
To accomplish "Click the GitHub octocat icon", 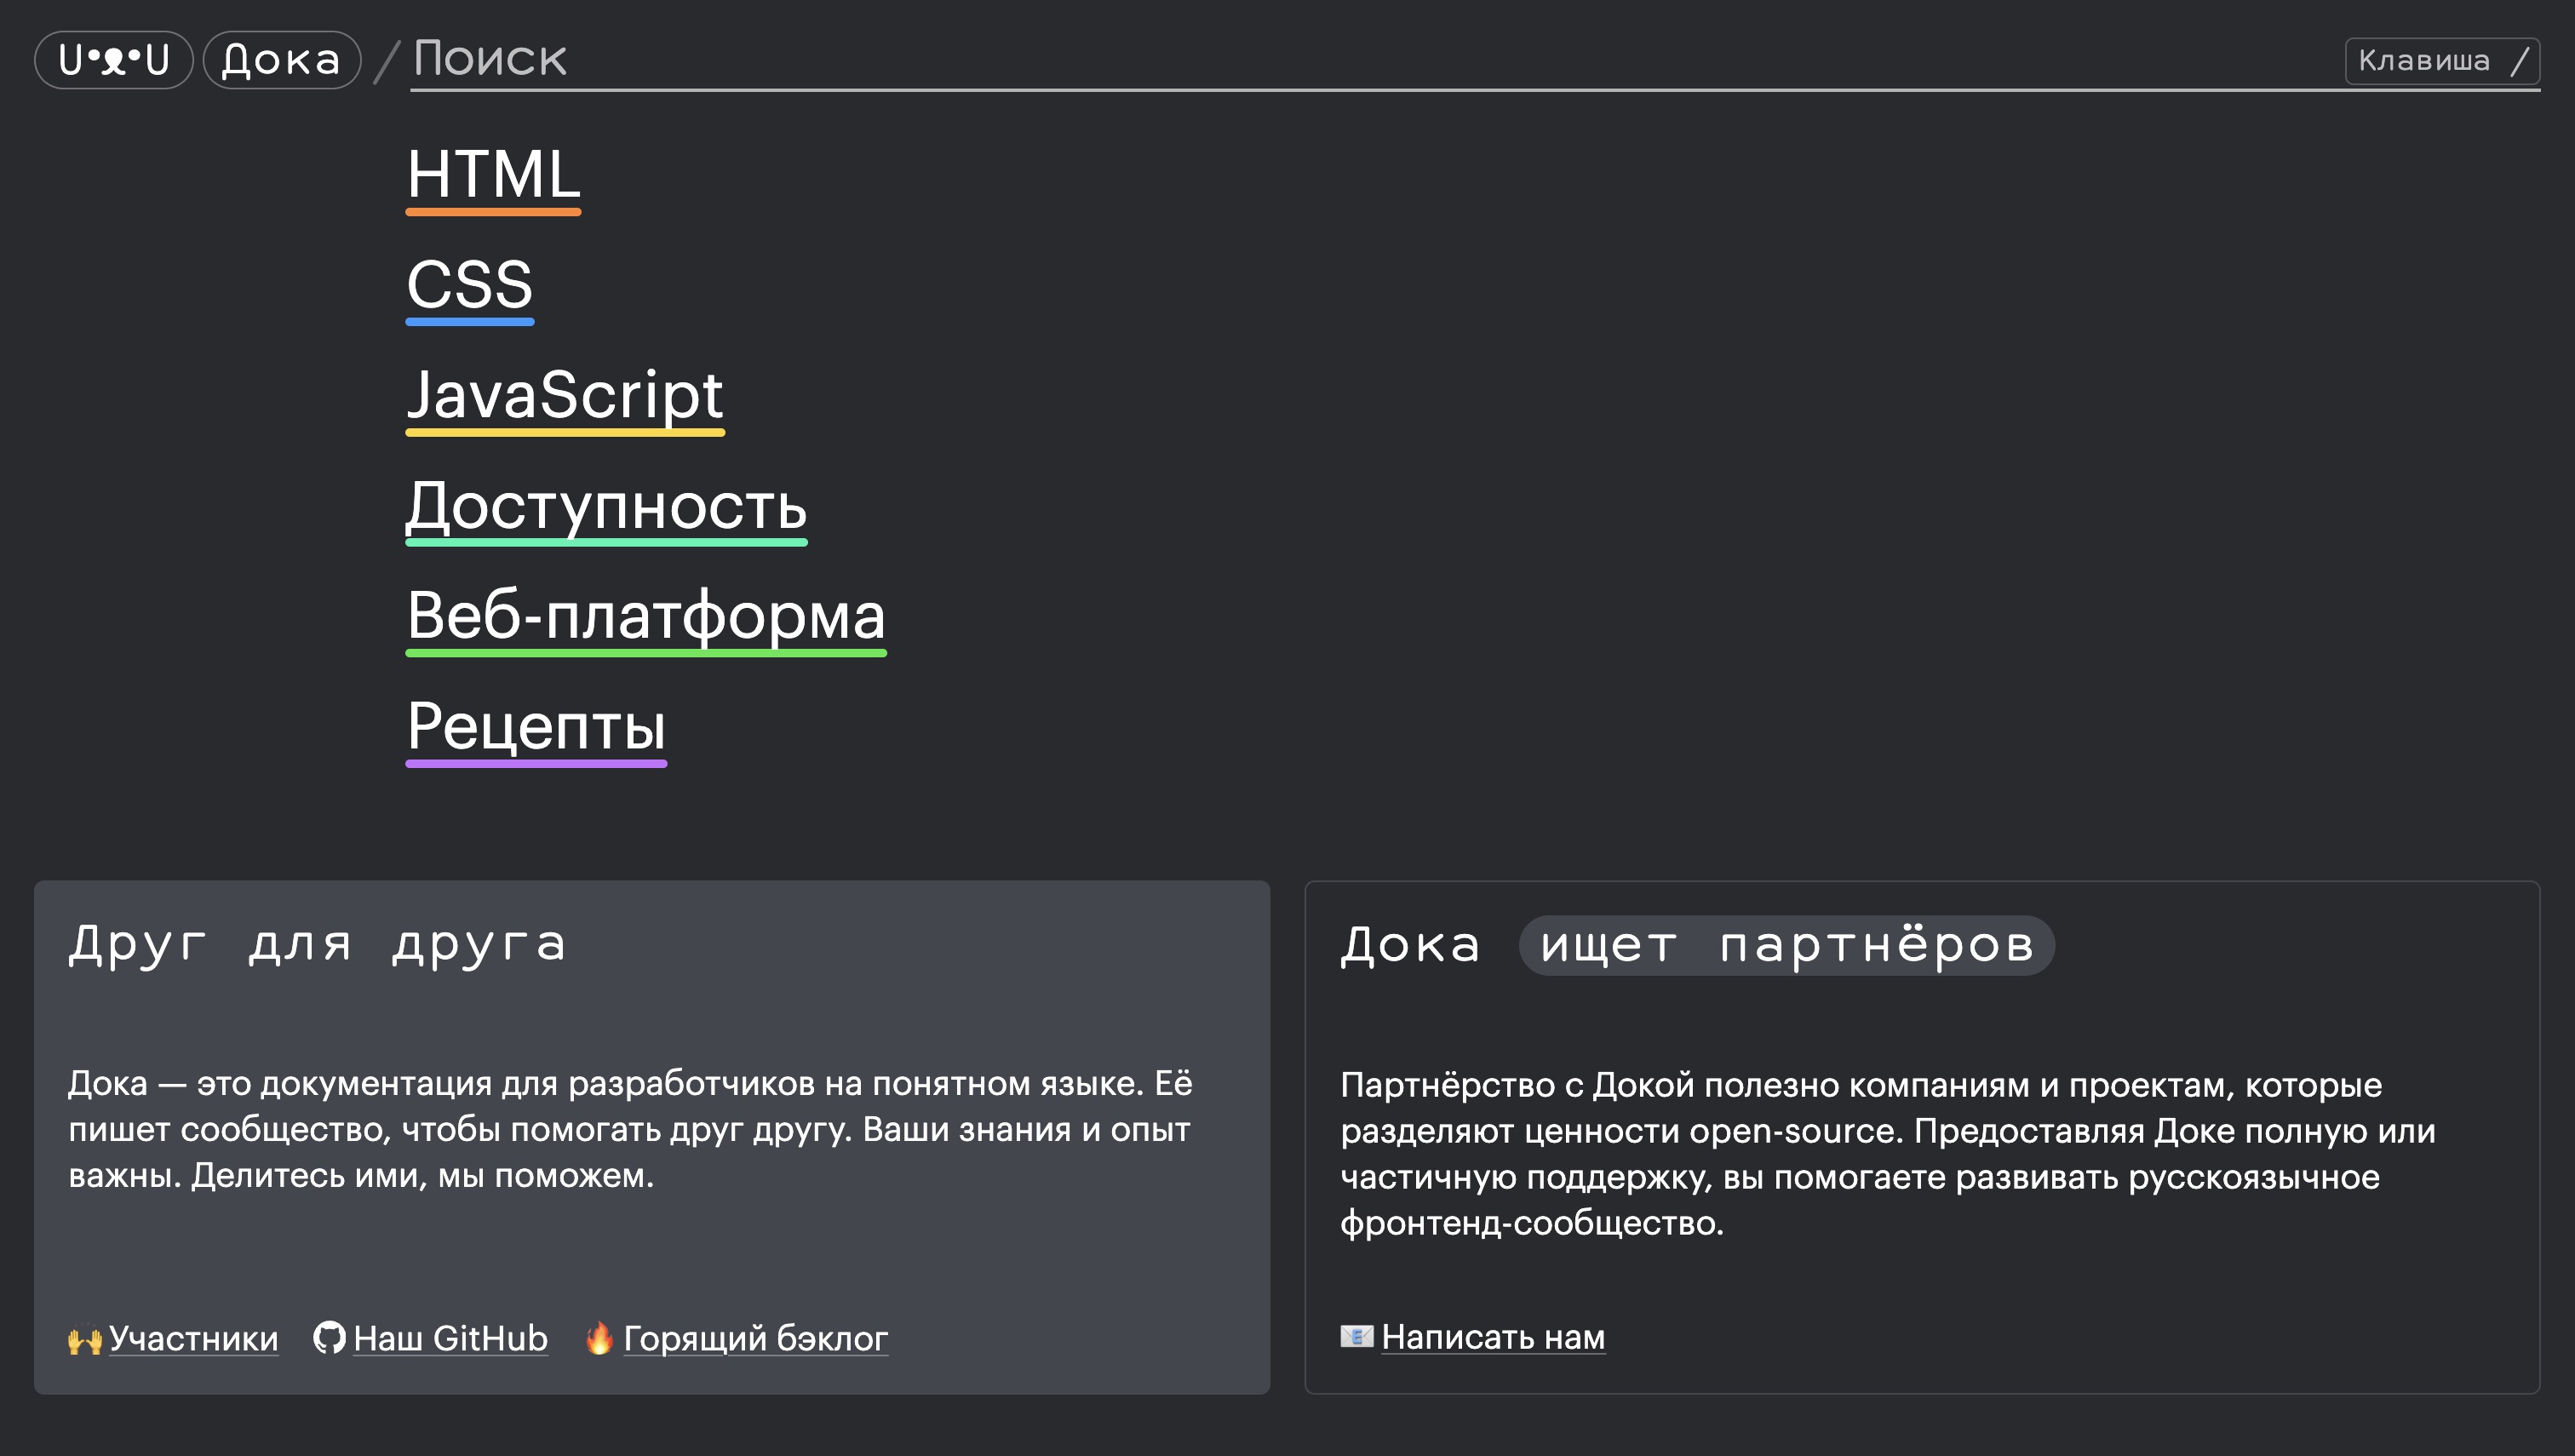I will point(329,1337).
